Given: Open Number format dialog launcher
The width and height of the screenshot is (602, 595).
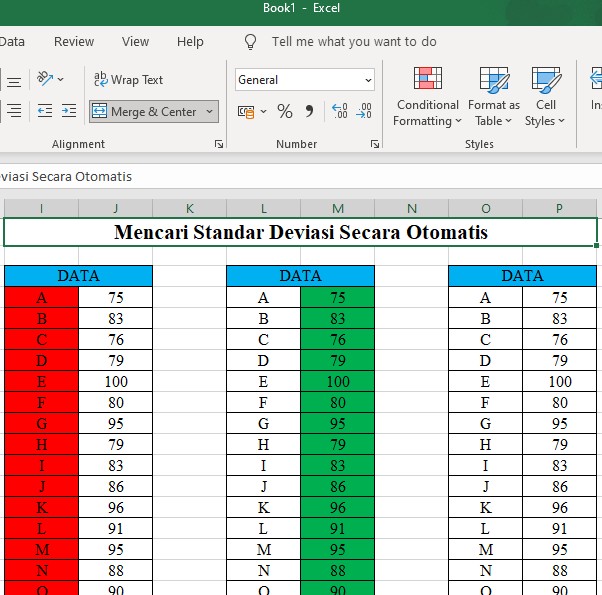Looking at the screenshot, I should pos(375,144).
